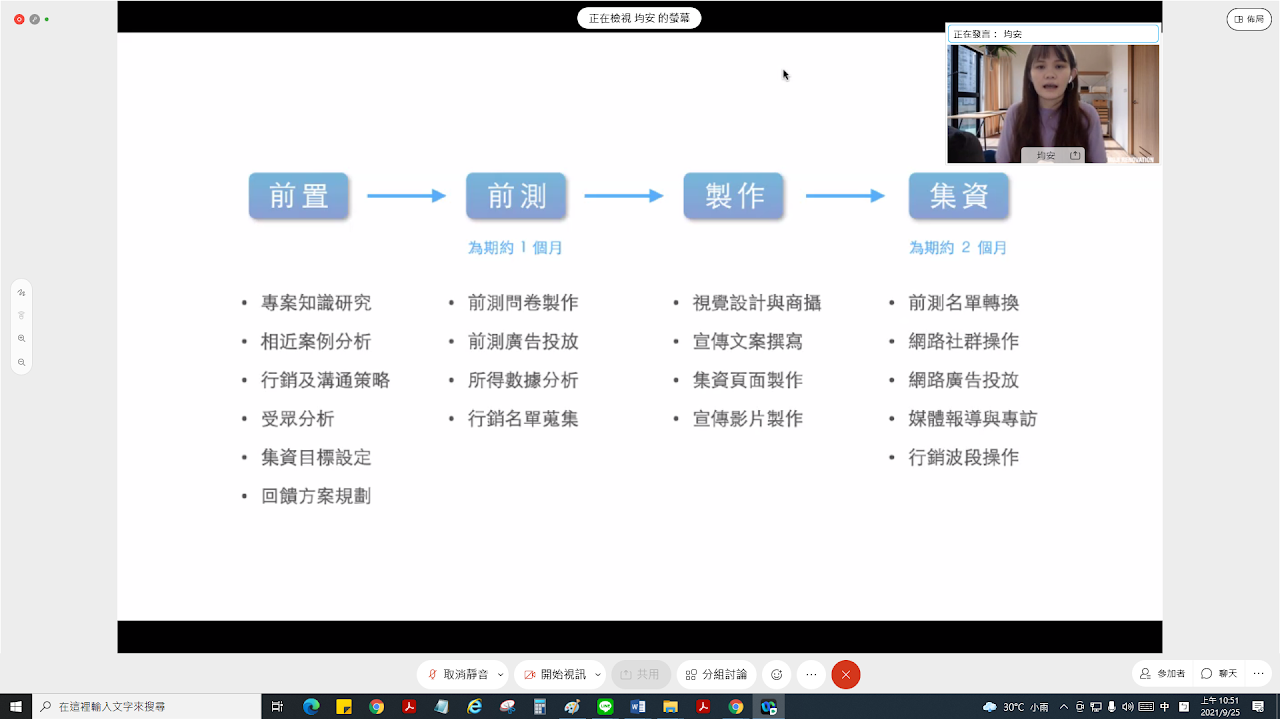Open more options ellipsis beside reactions

811,675
